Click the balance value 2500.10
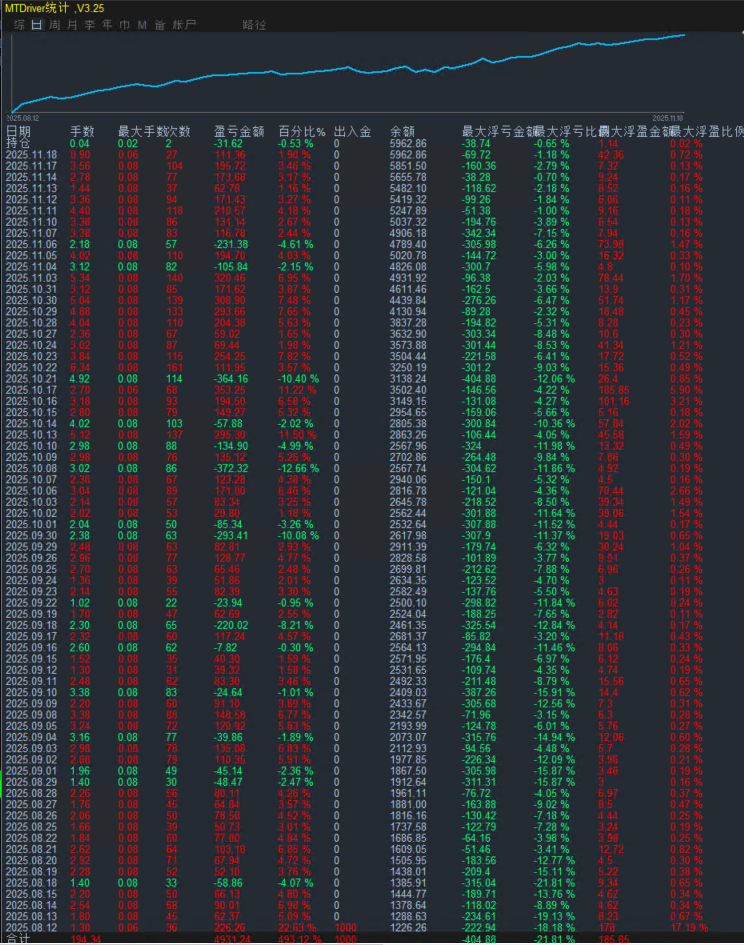The height and width of the screenshot is (945, 744). coord(408,603)
